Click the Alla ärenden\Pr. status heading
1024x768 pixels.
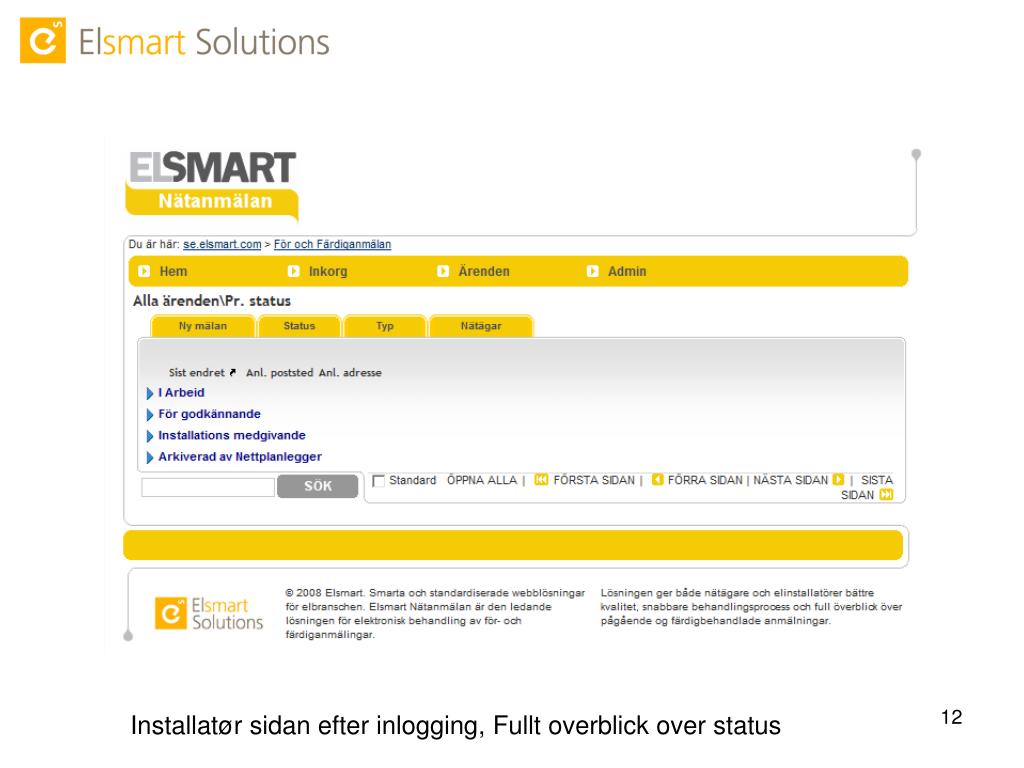point(212,301)
